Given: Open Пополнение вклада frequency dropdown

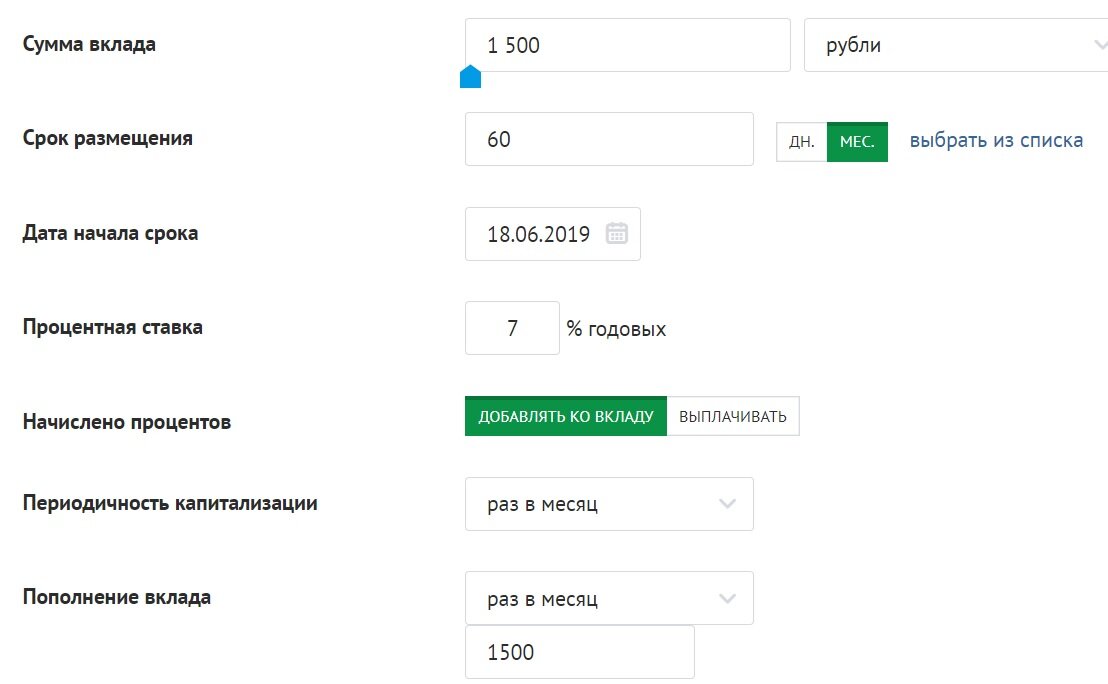Looking at the screenshot, I should 609,598.
